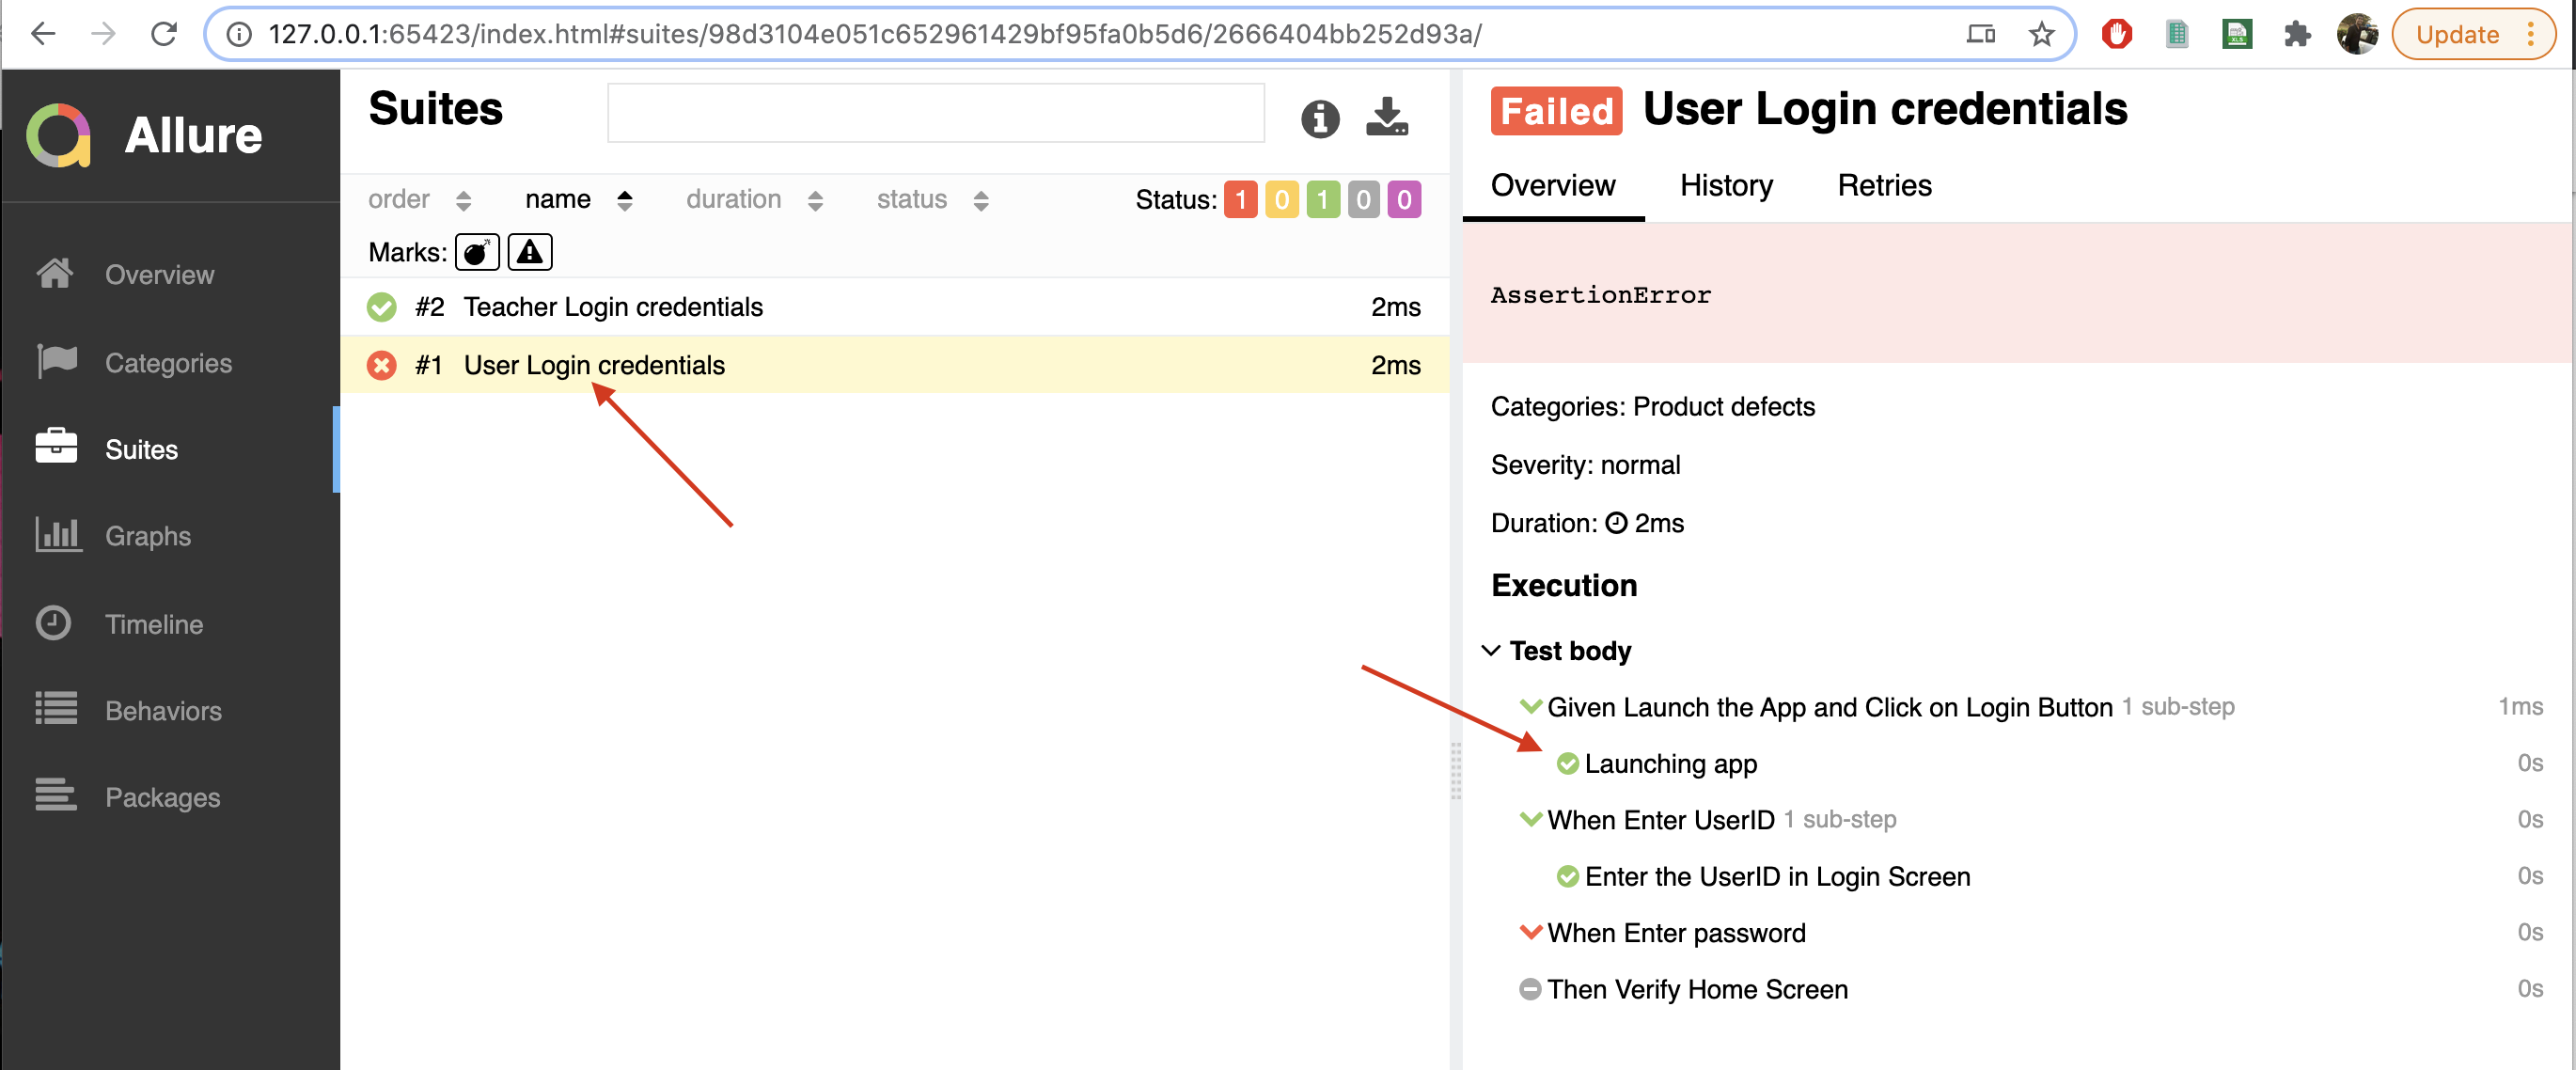Collapse the Test body section
Image resolution: width=2576 pixels, height=1070 pixels.
point(1491,650)
